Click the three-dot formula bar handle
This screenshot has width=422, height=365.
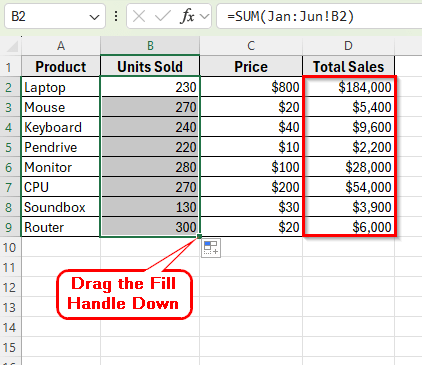[x=116, y=16]
